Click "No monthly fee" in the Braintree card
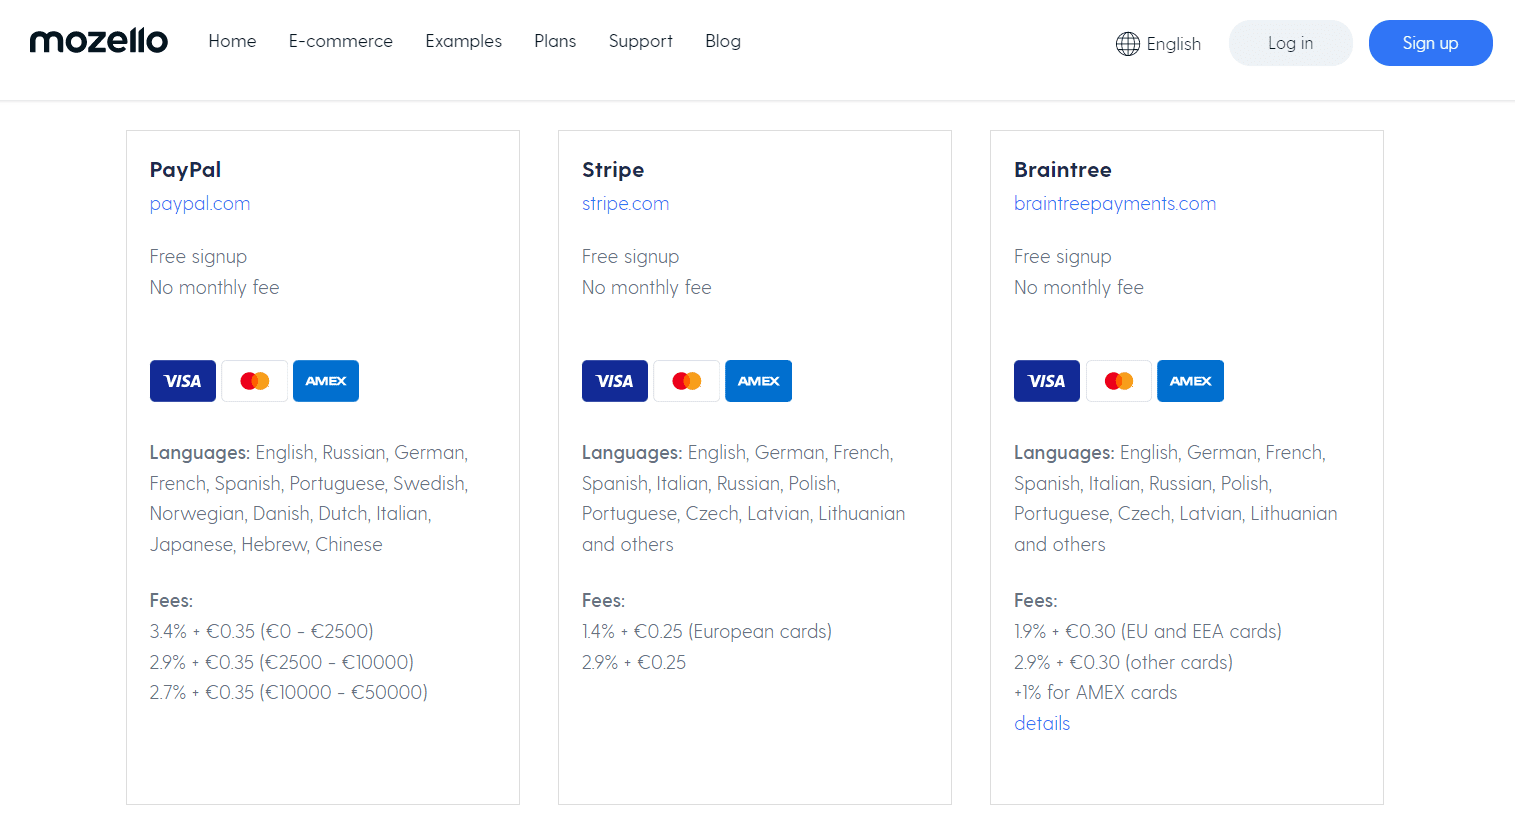The height and width of the screenshot is (831, 1515). (1079, 287)
